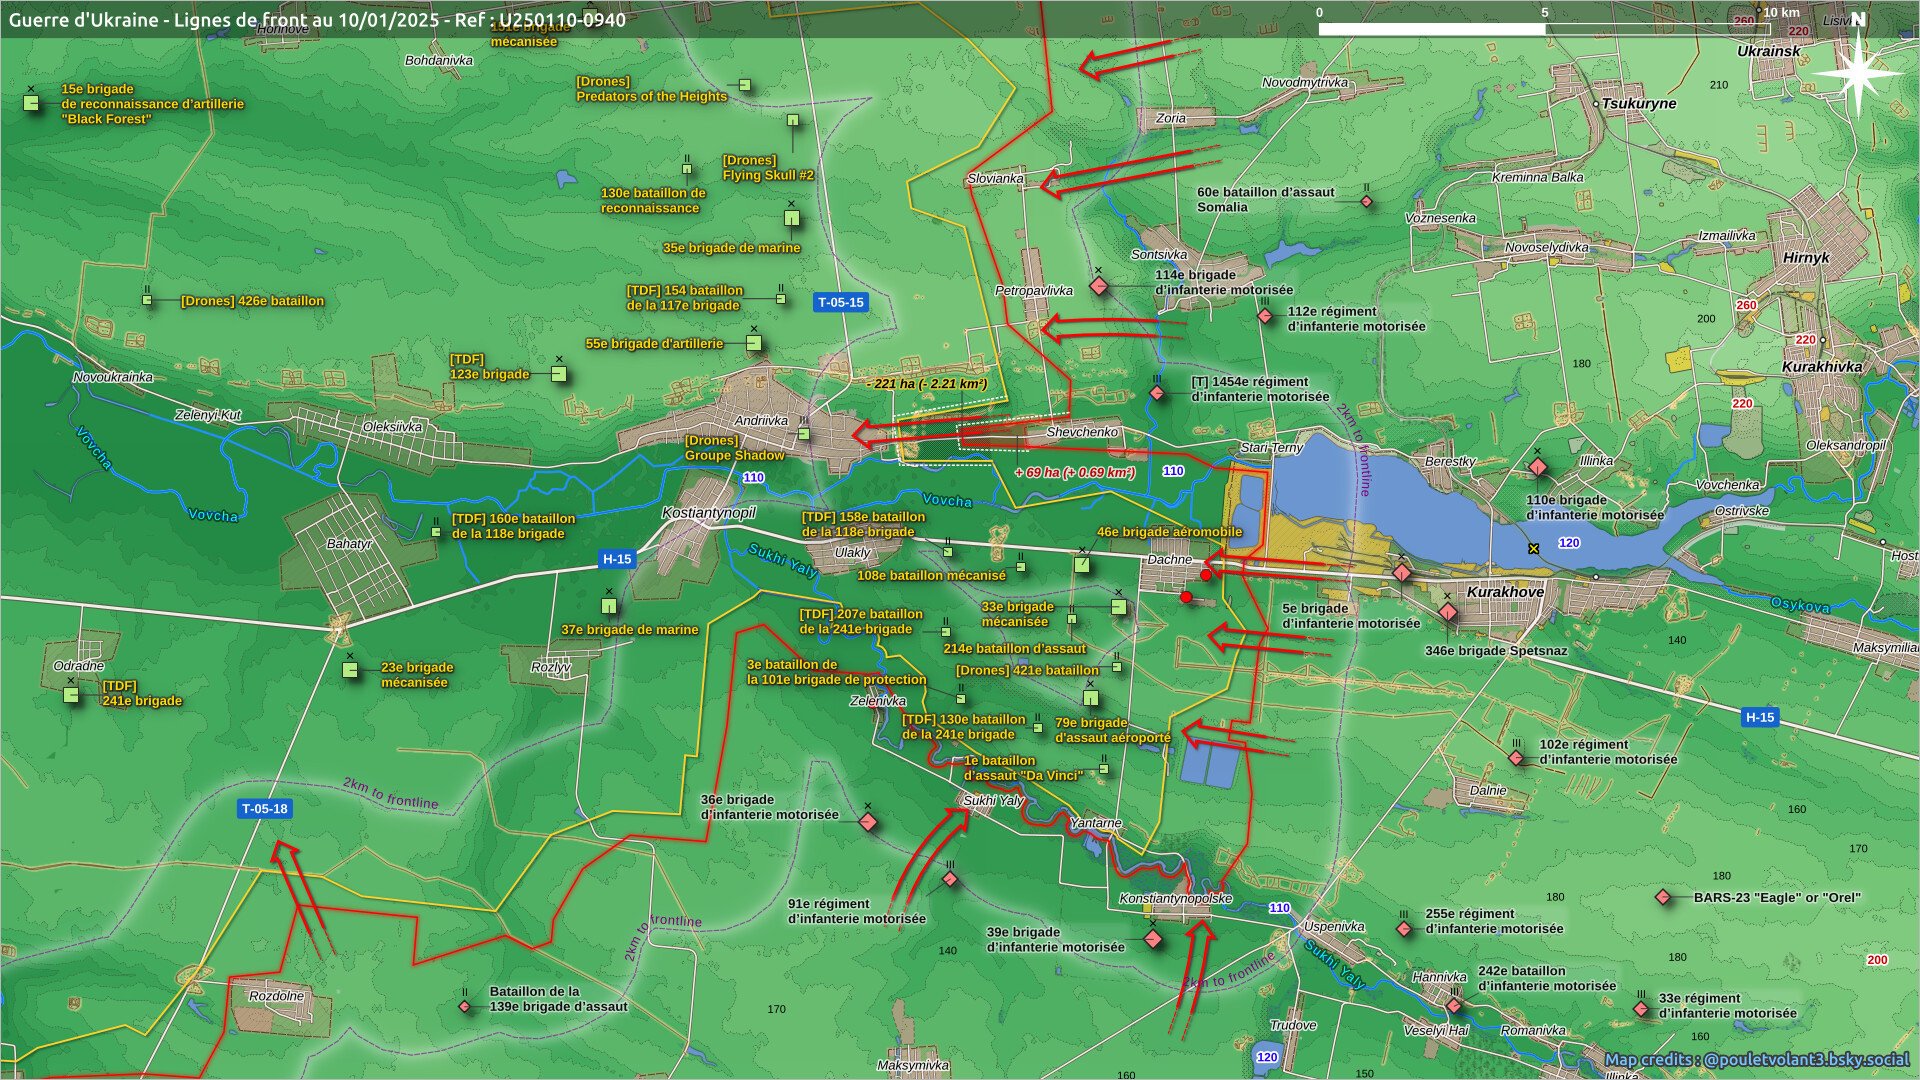Click the Bahatyr village label

pos(349,543)
